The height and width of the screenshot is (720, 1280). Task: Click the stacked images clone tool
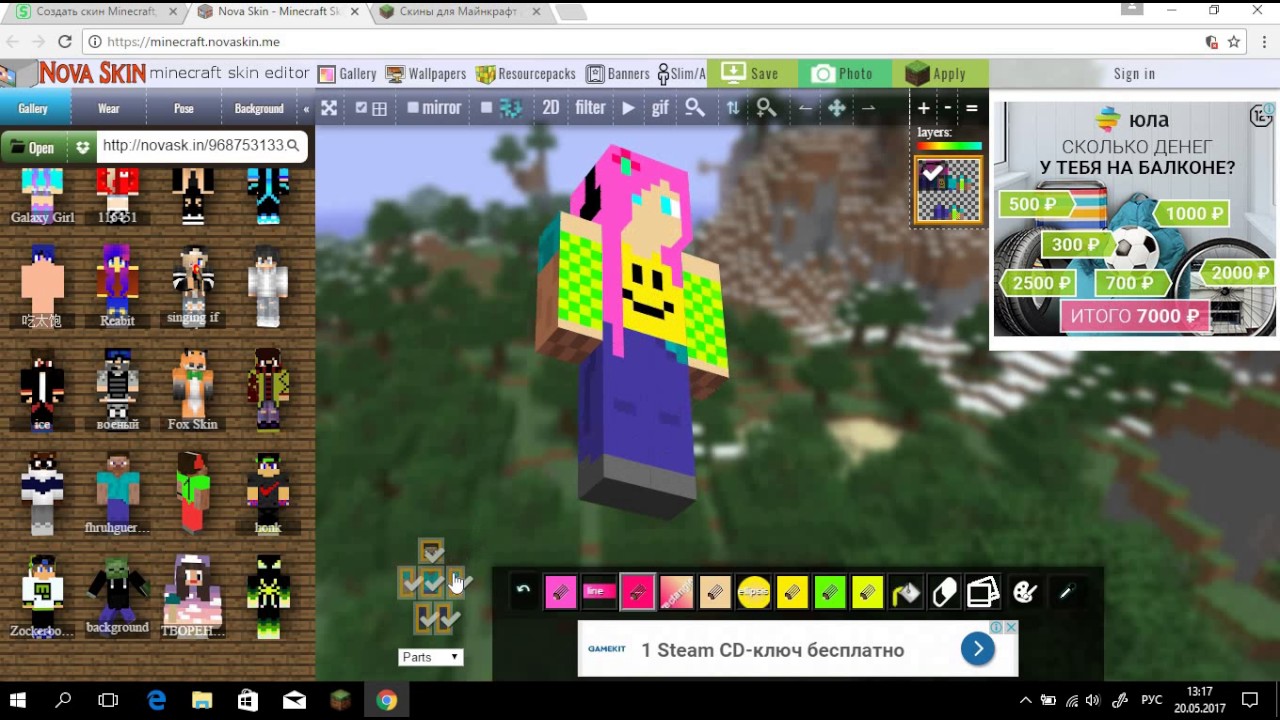(983, 593)
